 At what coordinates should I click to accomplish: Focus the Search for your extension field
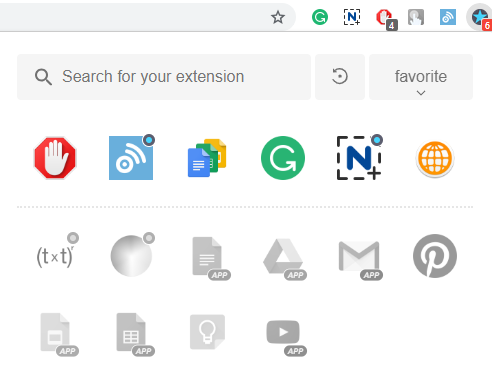point(164,77)
